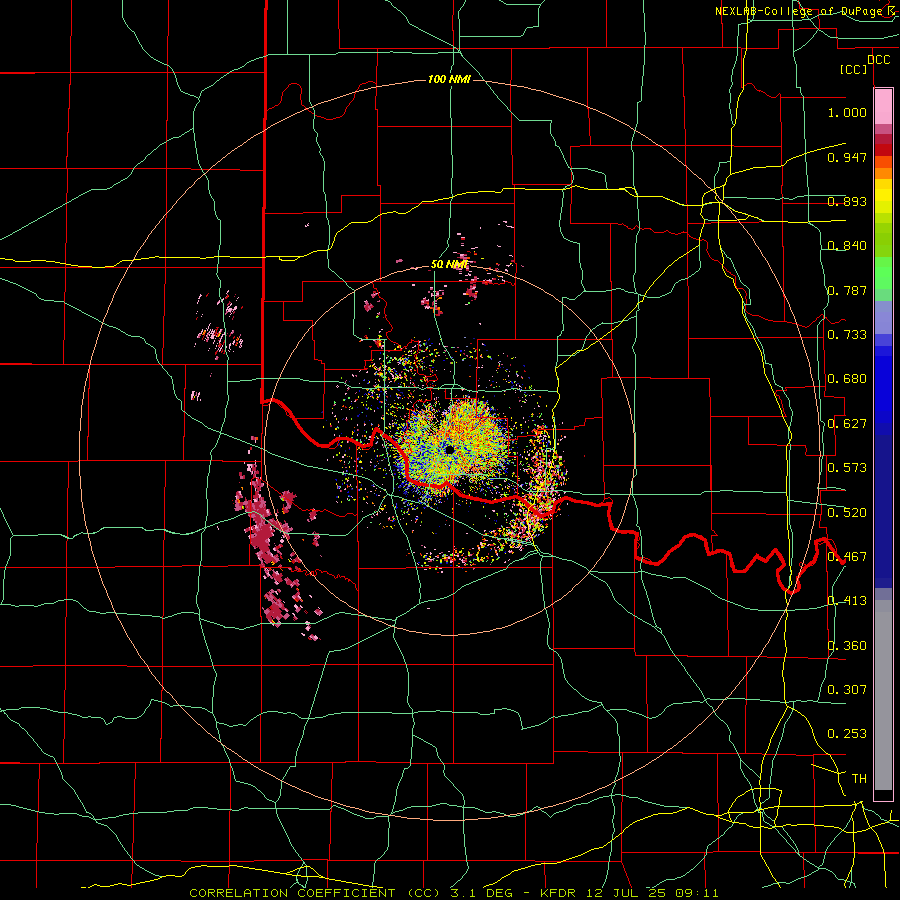Select the 0.413 legend value
Image resolution: width=900 pixels, height=900 pixels.
(847, 601)
